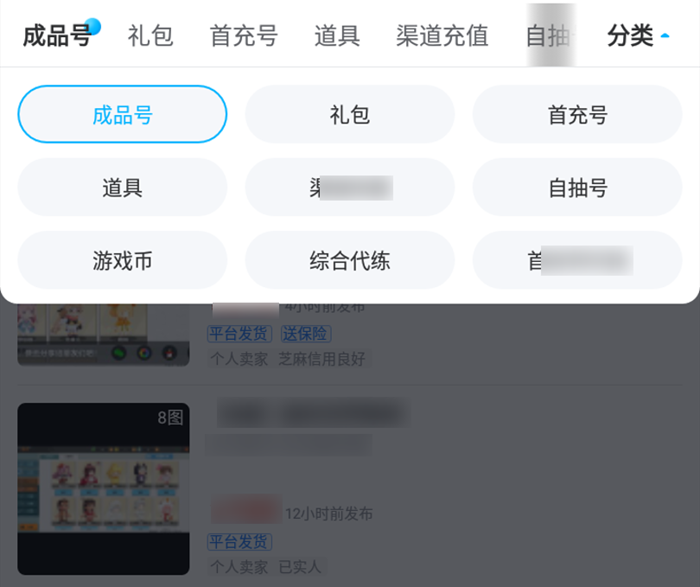Tap the green WeChat share icon
Image resolution: width=700 pixels, height=587 pixels.
tap(118, 353)
